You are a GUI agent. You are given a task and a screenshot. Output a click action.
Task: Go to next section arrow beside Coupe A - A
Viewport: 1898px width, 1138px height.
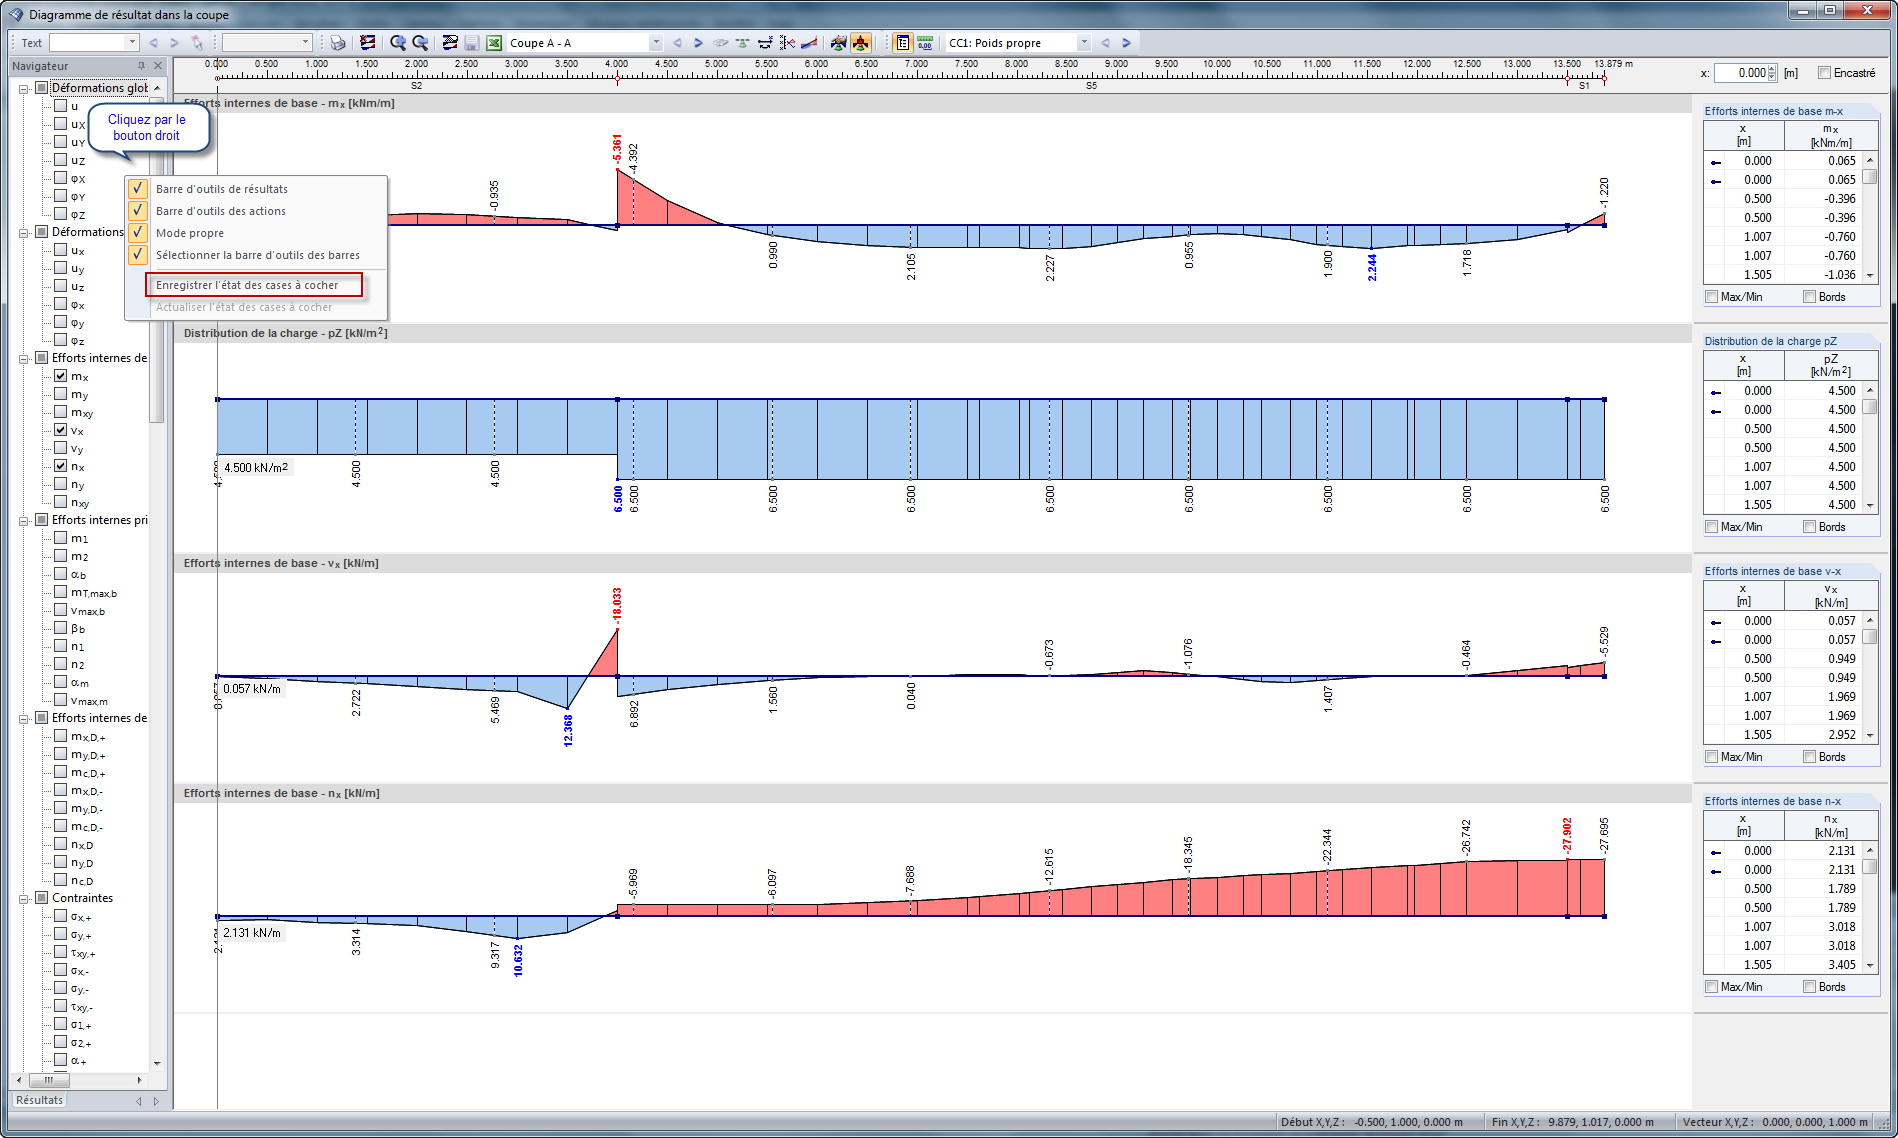(698, 43)
